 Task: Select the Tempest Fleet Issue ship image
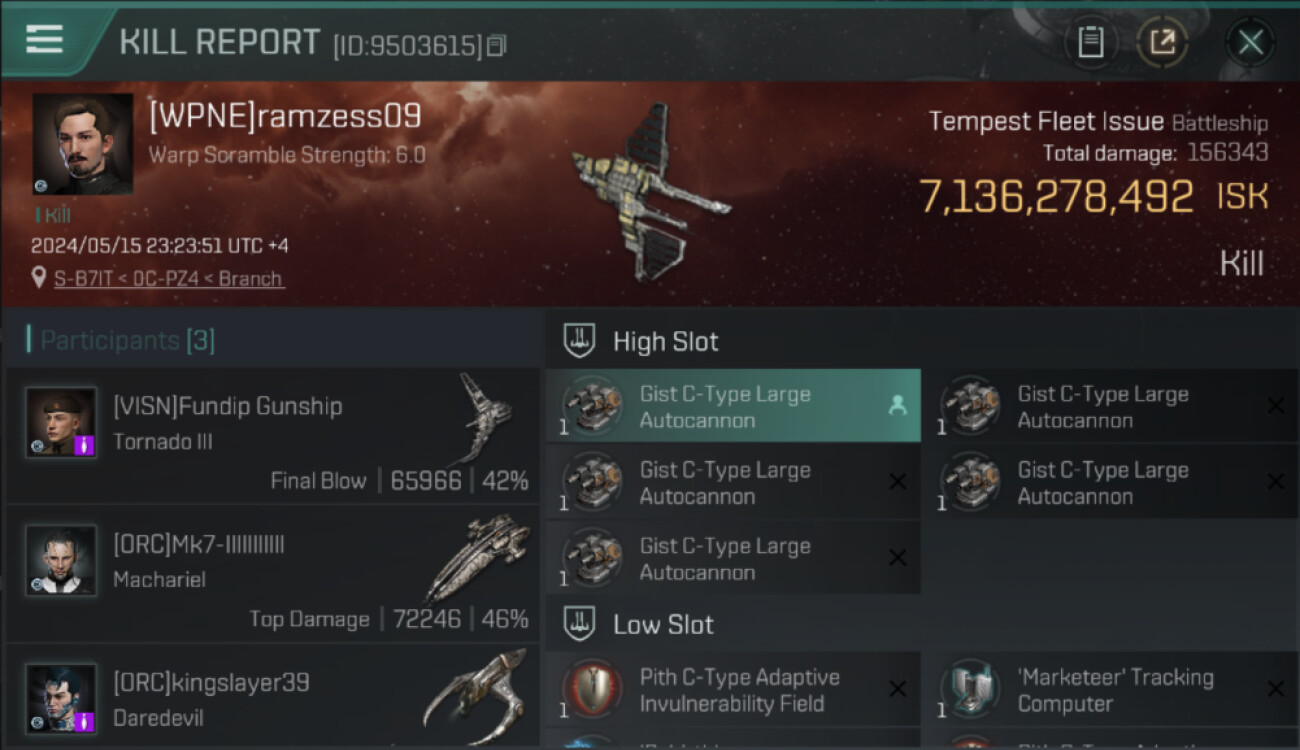point(652,193)
